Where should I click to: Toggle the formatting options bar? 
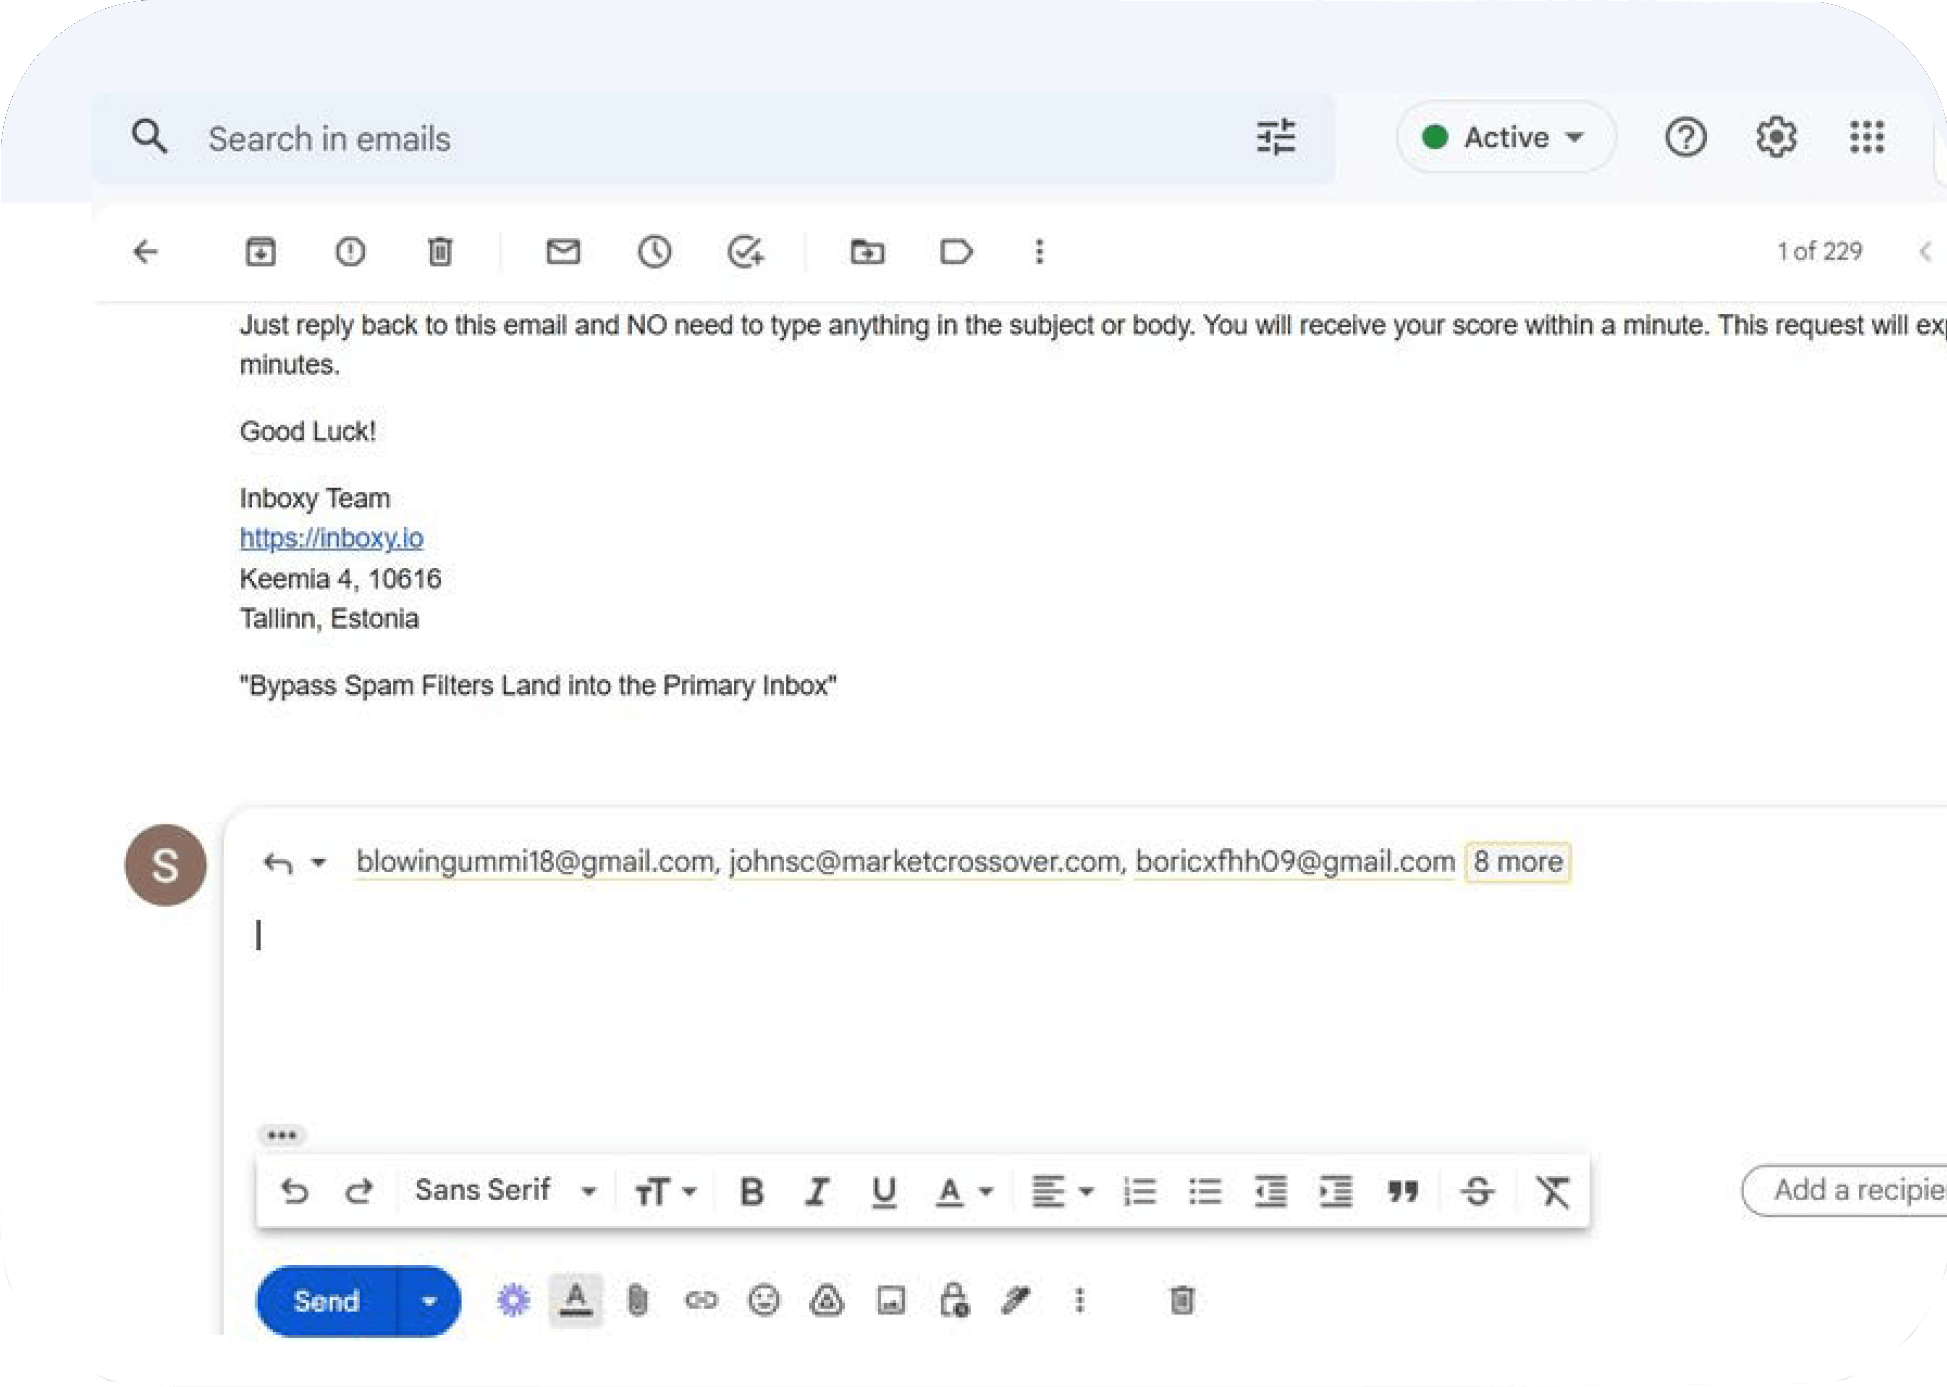point(575,1300)
